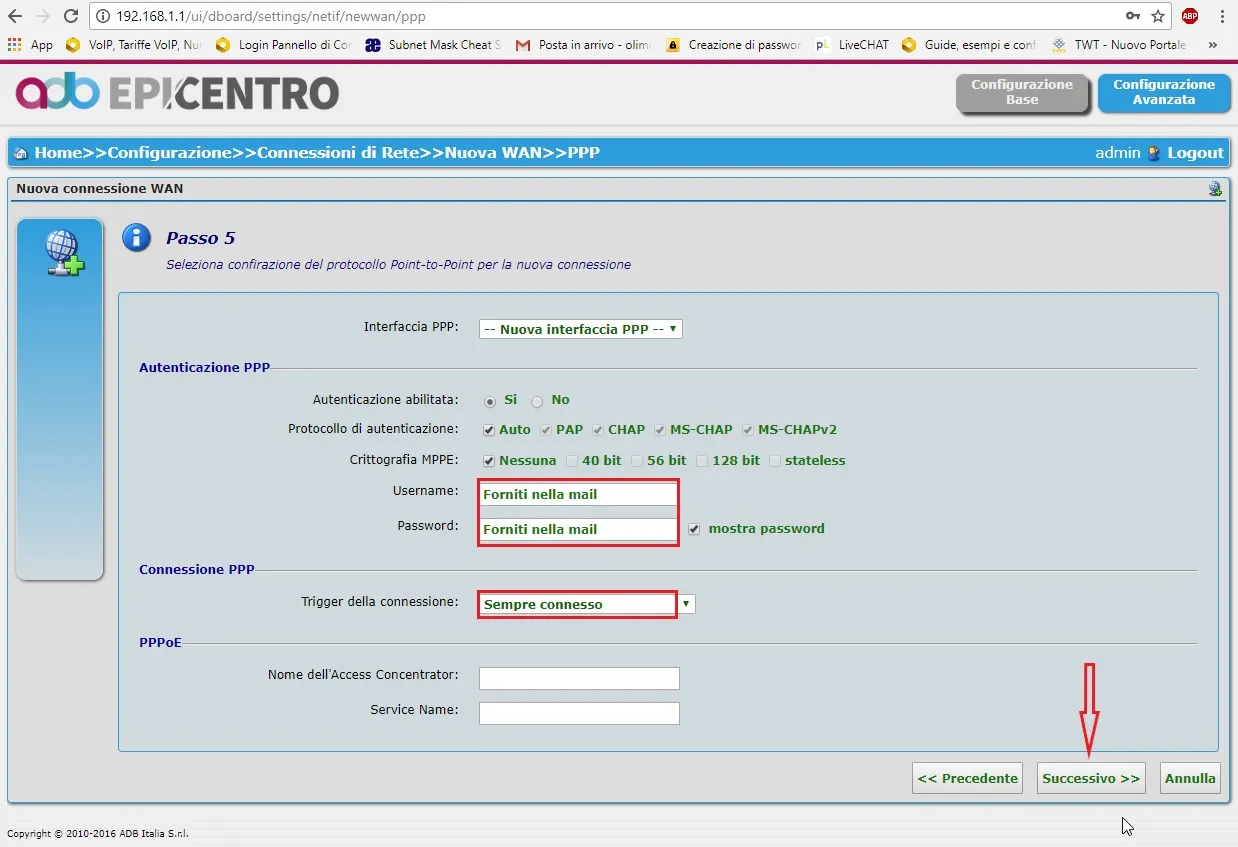Show more bookmarks with the overflow chevron

tap(1213, 45)
